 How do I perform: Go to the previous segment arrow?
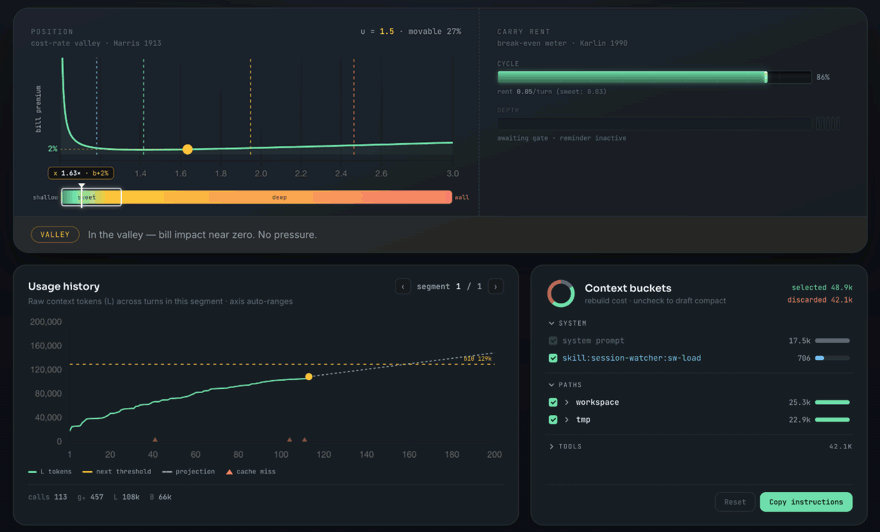403,287
